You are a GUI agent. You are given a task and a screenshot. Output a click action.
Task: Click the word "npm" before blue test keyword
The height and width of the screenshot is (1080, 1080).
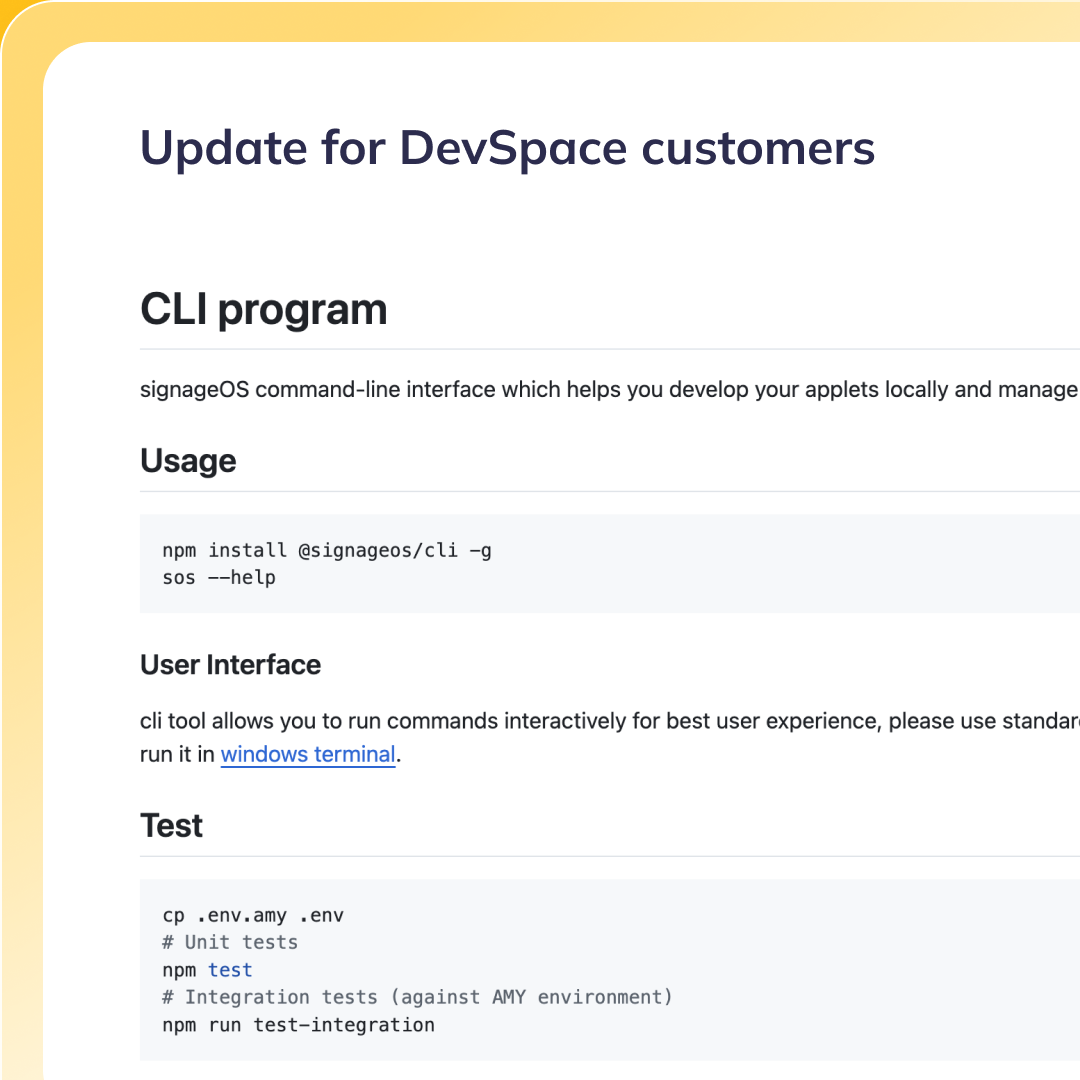pyautogui.click(x=179, y=970)
